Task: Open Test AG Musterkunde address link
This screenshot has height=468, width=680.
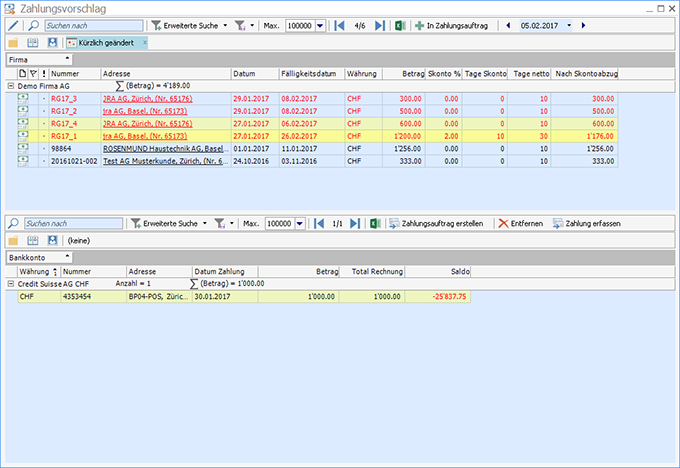Action: click(x=163, y=161)
